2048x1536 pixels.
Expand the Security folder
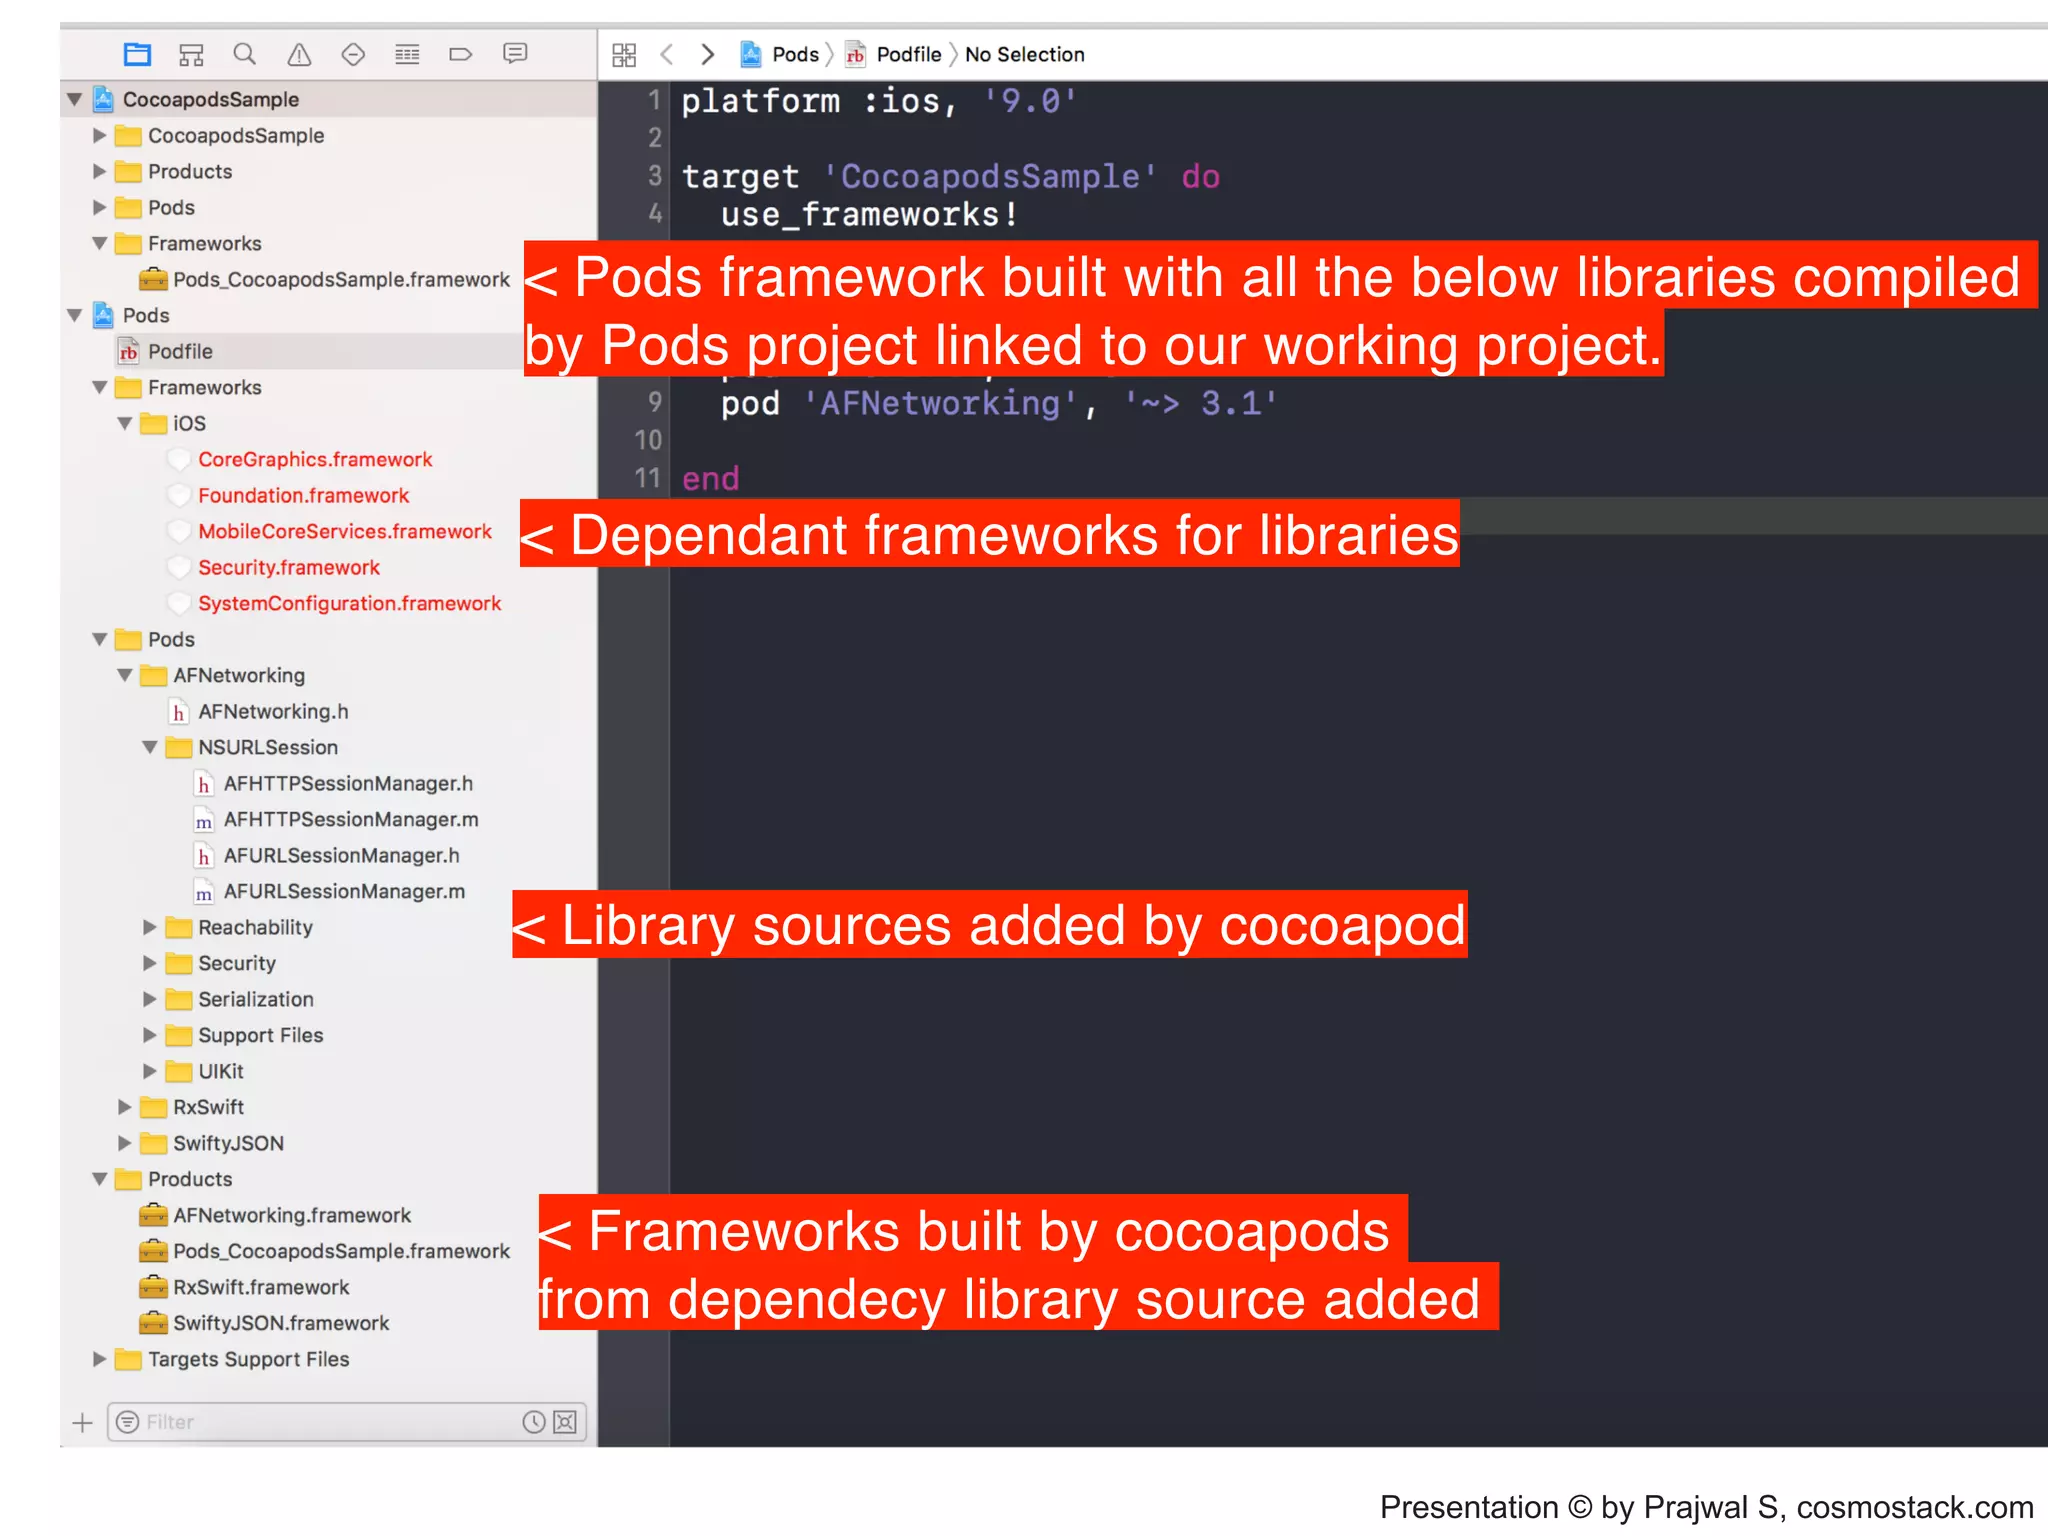point(150,963)
